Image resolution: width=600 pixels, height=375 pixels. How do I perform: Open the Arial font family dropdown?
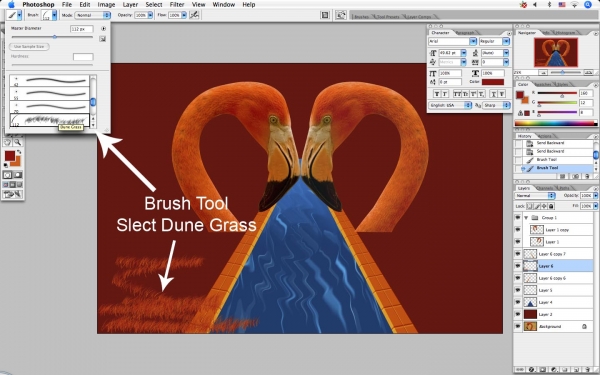(x=452, y=41)
